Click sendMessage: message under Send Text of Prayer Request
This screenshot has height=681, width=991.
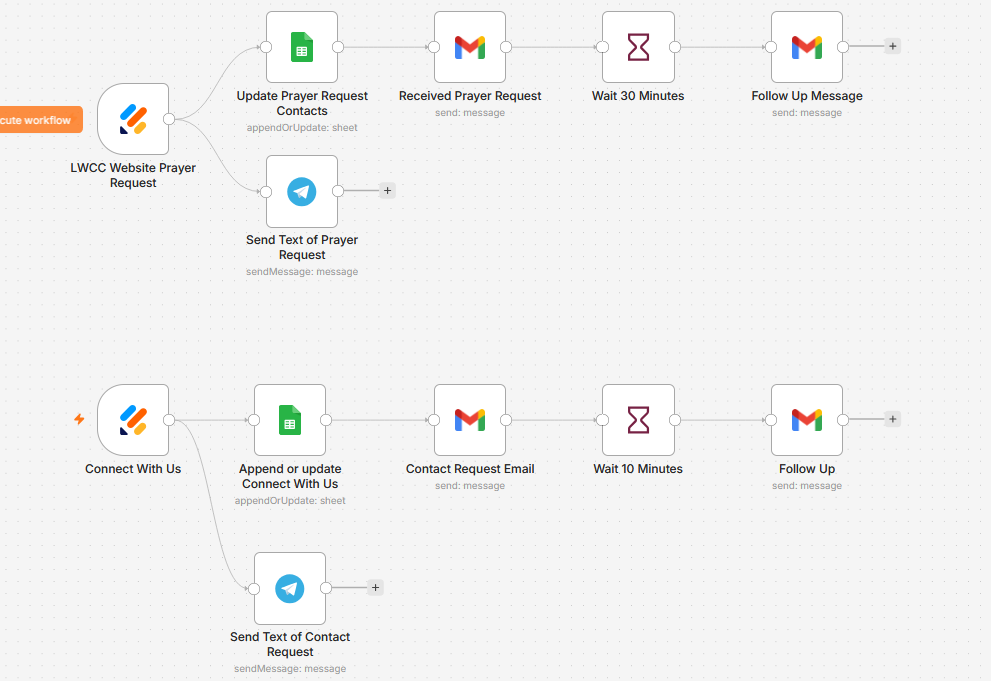click(302, 272)
